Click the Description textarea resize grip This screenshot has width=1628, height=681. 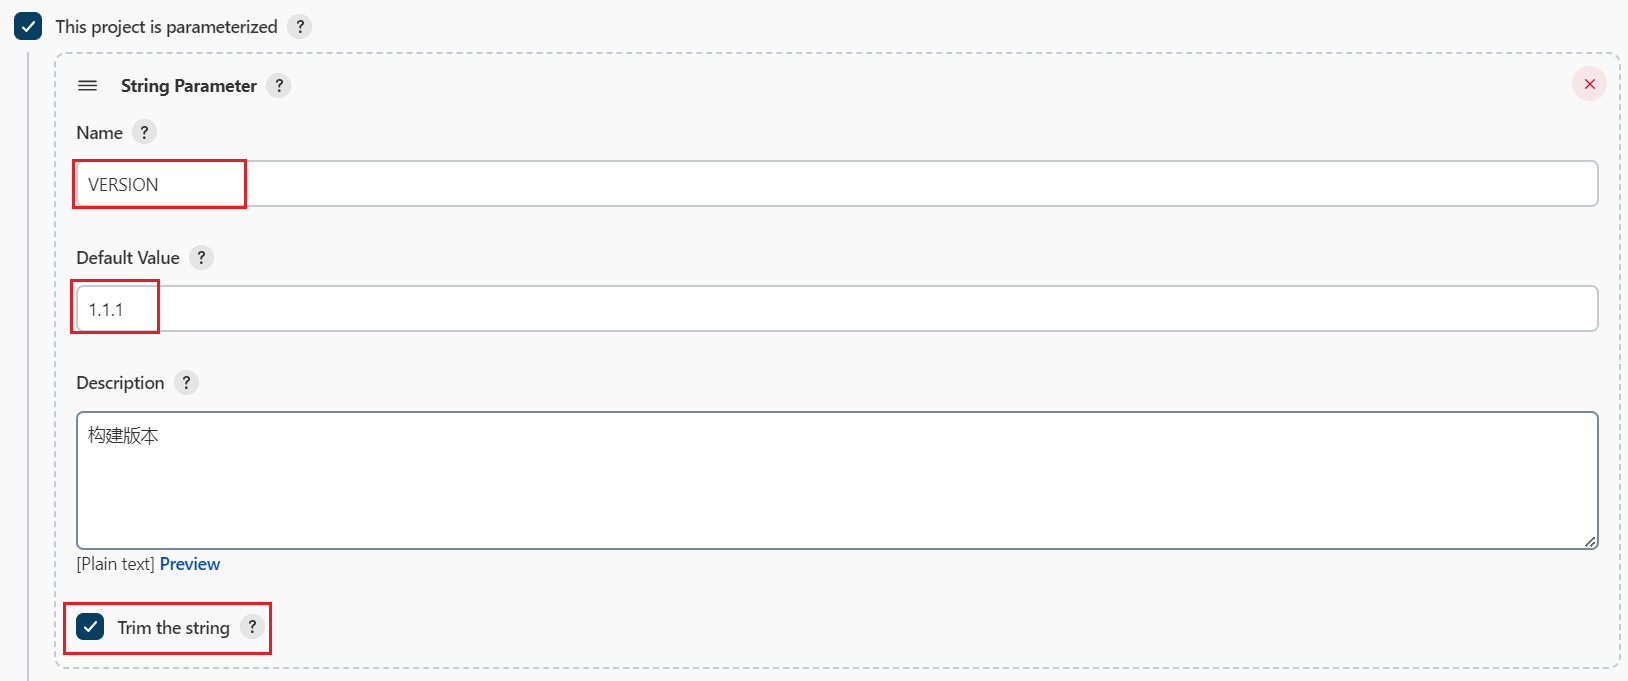pyautogui.click(x=1590, y=541)
